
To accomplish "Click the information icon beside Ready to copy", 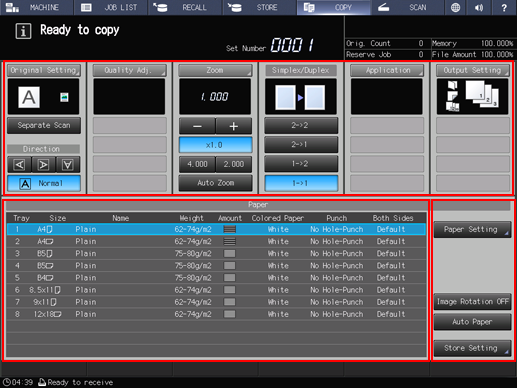I will (x=23, y=31).
